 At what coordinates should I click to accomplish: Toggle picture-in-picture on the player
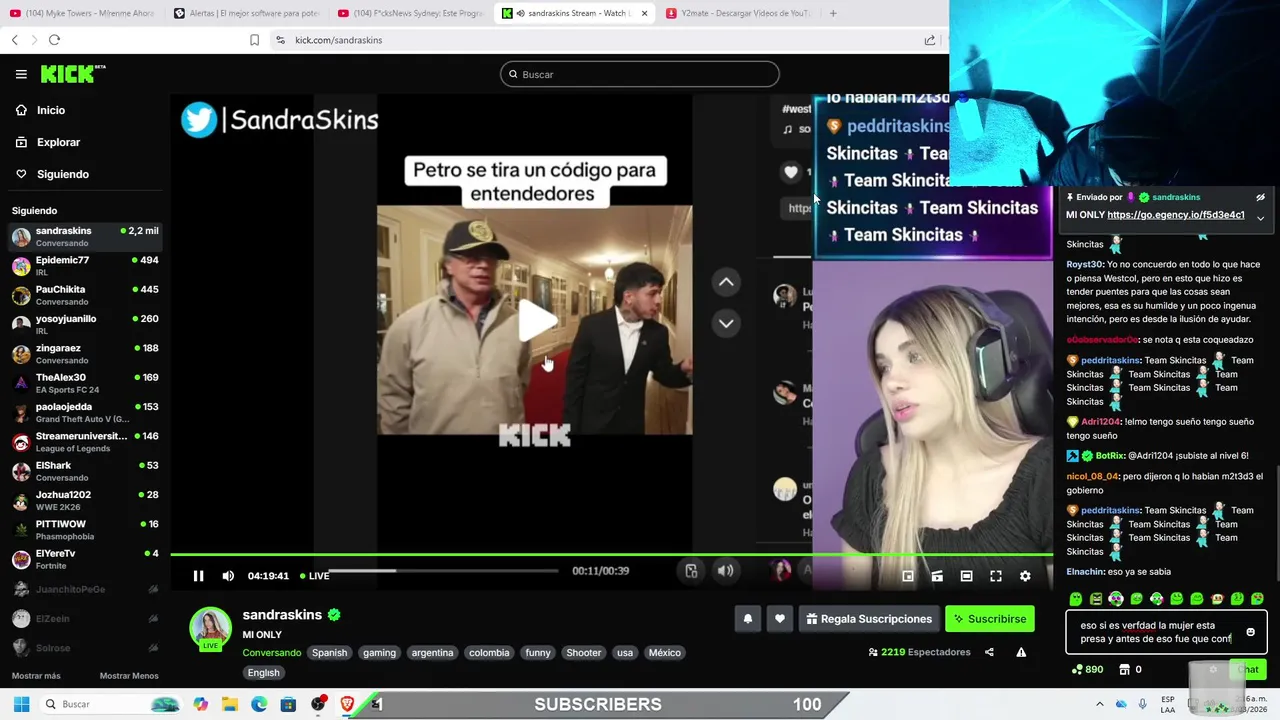[908, 576]
